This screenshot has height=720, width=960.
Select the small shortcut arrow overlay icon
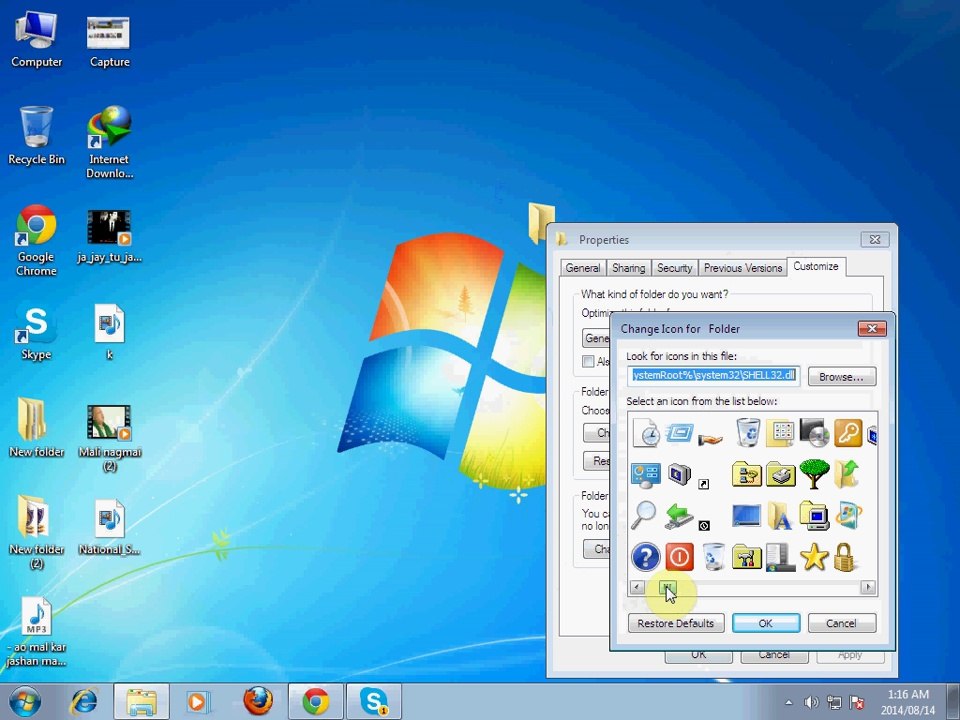click(x=703, y=484)
